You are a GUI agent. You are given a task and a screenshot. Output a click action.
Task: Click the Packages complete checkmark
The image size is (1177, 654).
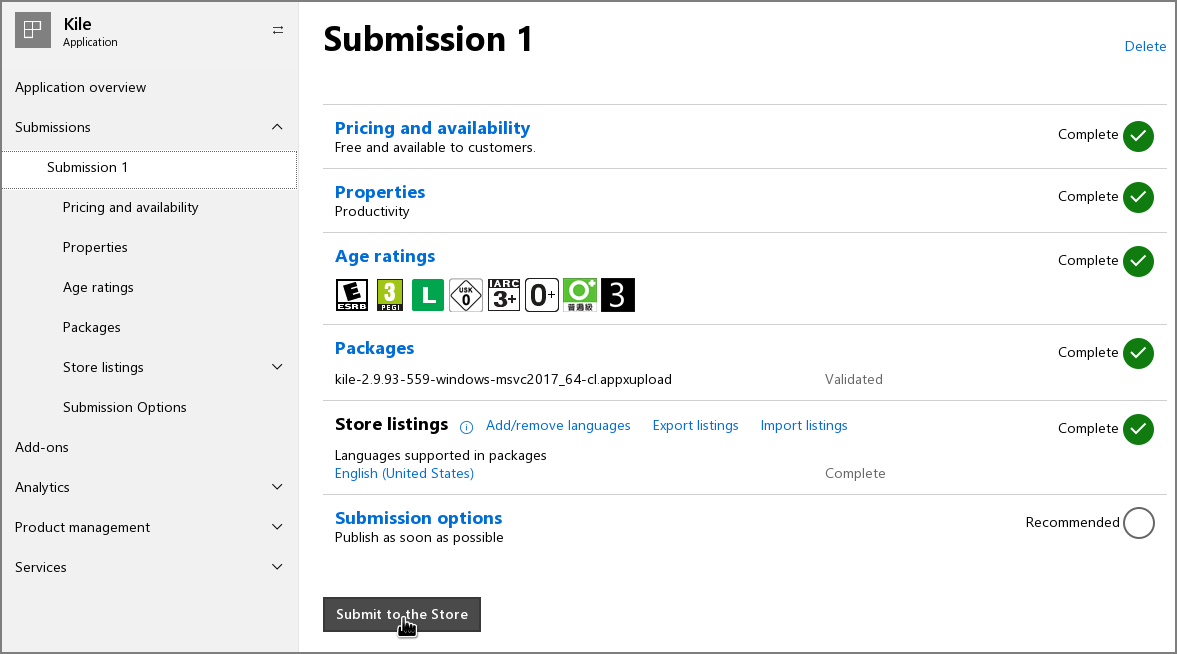[1138, 353]
